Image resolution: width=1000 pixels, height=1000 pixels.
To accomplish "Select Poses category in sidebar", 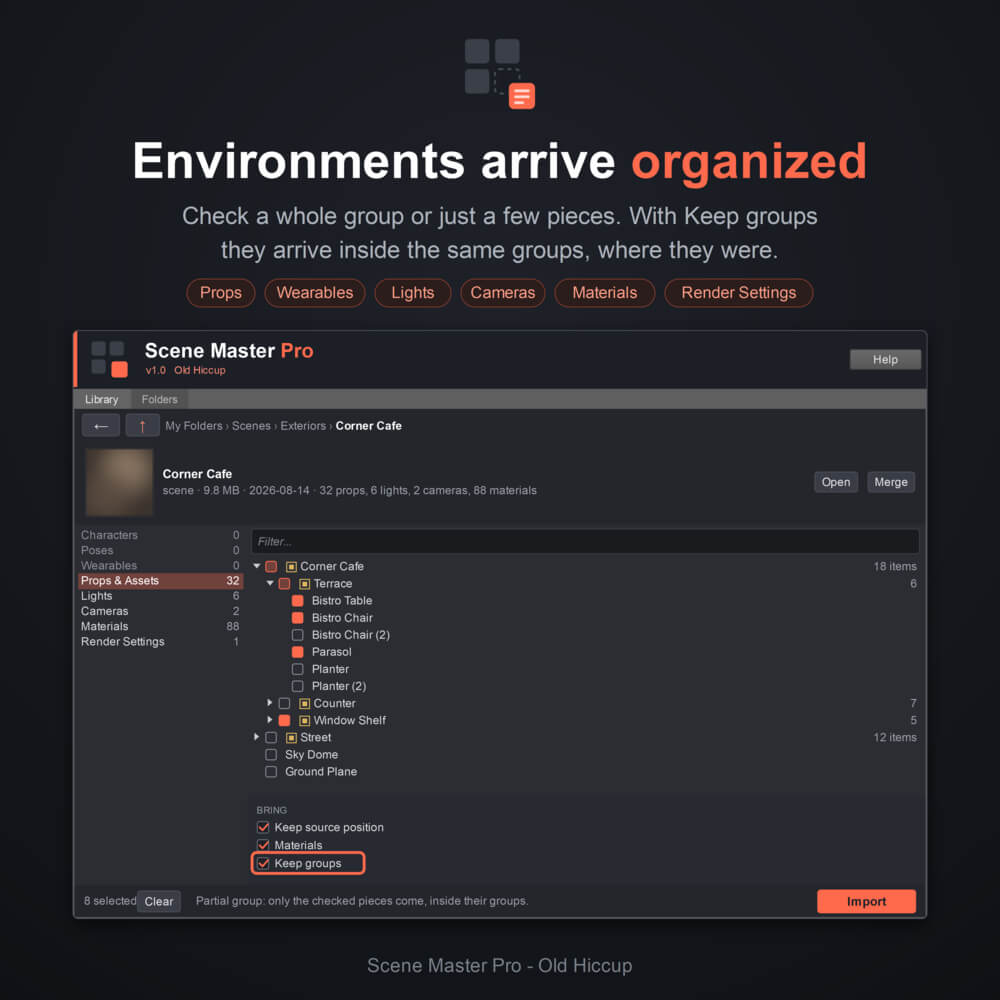I will coord(160,550).
